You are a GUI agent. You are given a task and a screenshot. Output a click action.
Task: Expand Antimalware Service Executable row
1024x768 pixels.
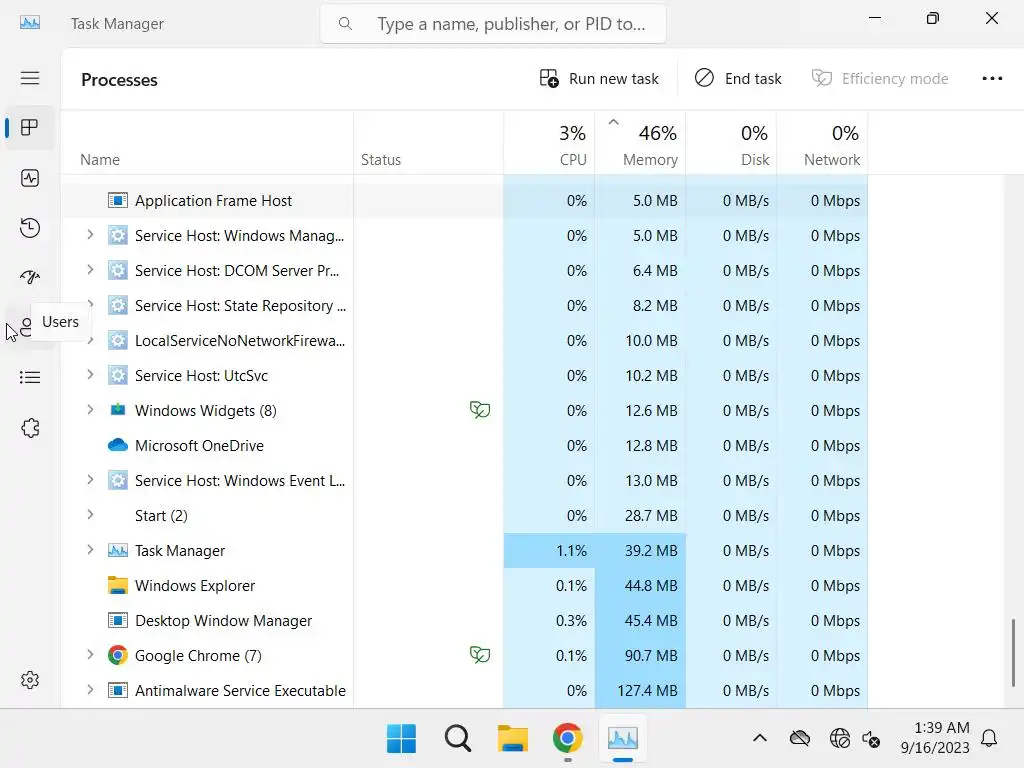point(90,690)
